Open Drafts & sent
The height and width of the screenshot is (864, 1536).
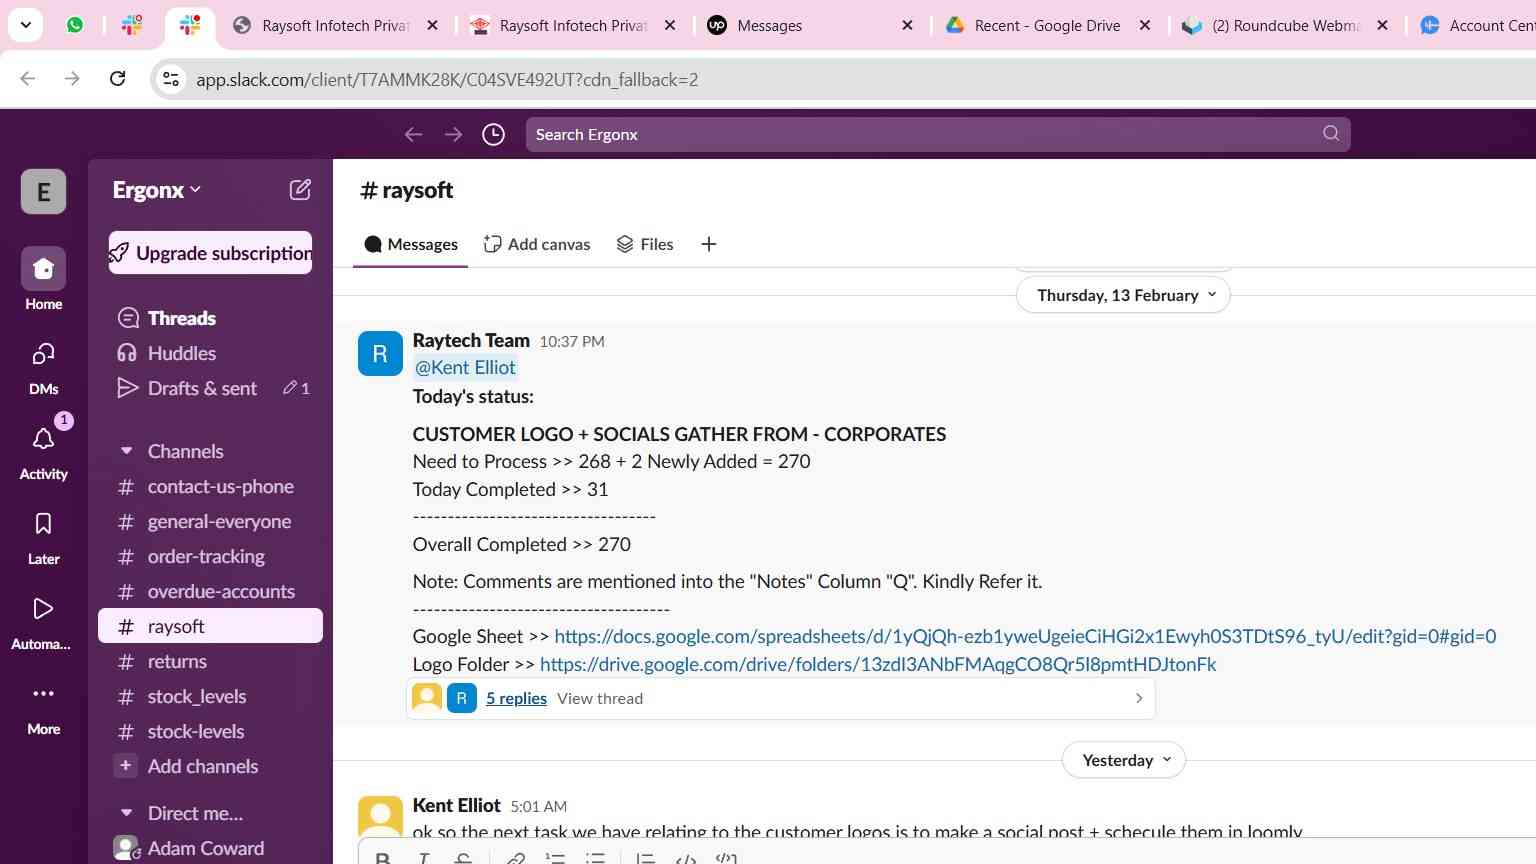click(x=202, y=388)
